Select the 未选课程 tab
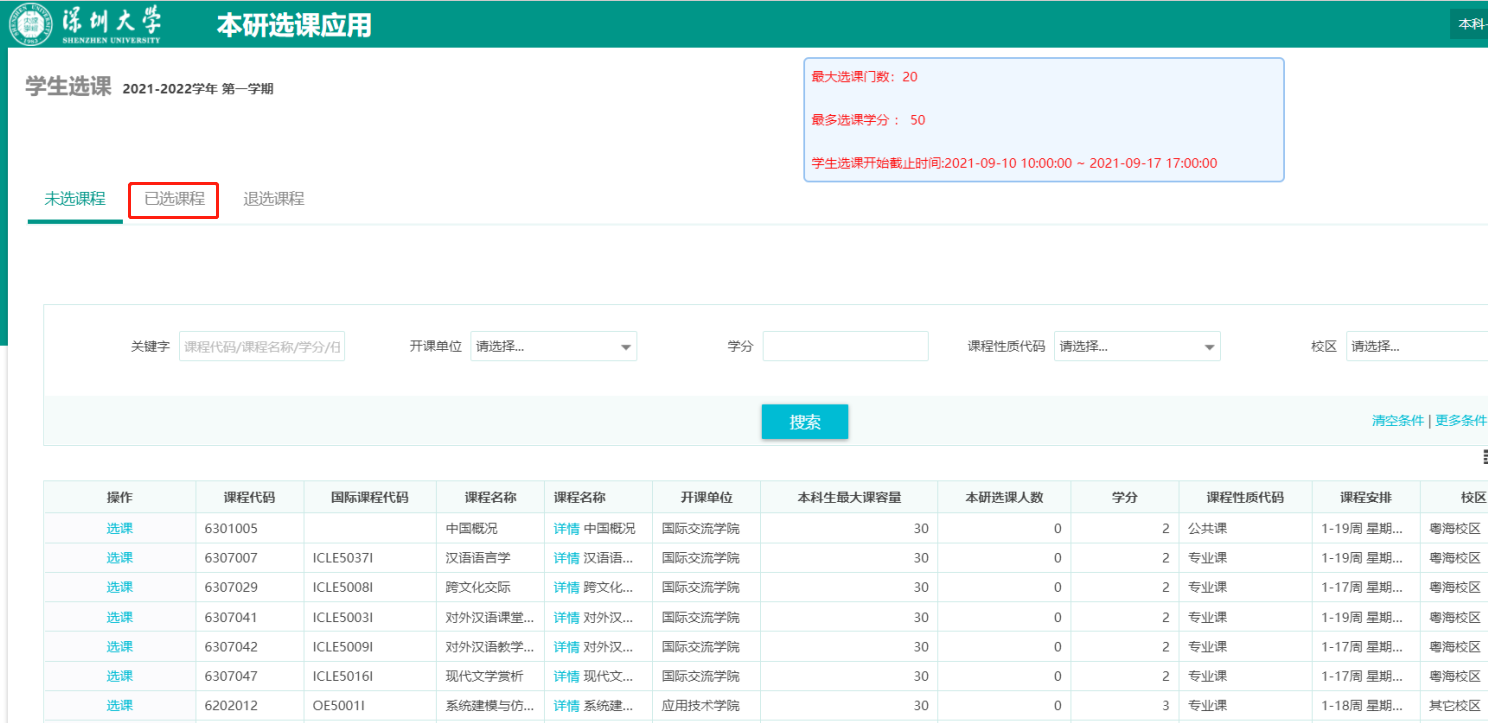 pos(75,199)
